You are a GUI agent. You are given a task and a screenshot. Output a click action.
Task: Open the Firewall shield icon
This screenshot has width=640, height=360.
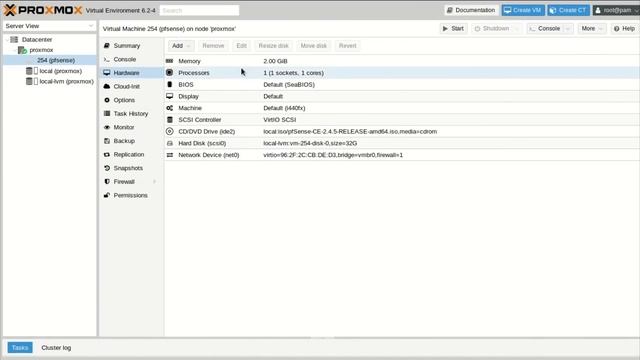tap(107, 182)
